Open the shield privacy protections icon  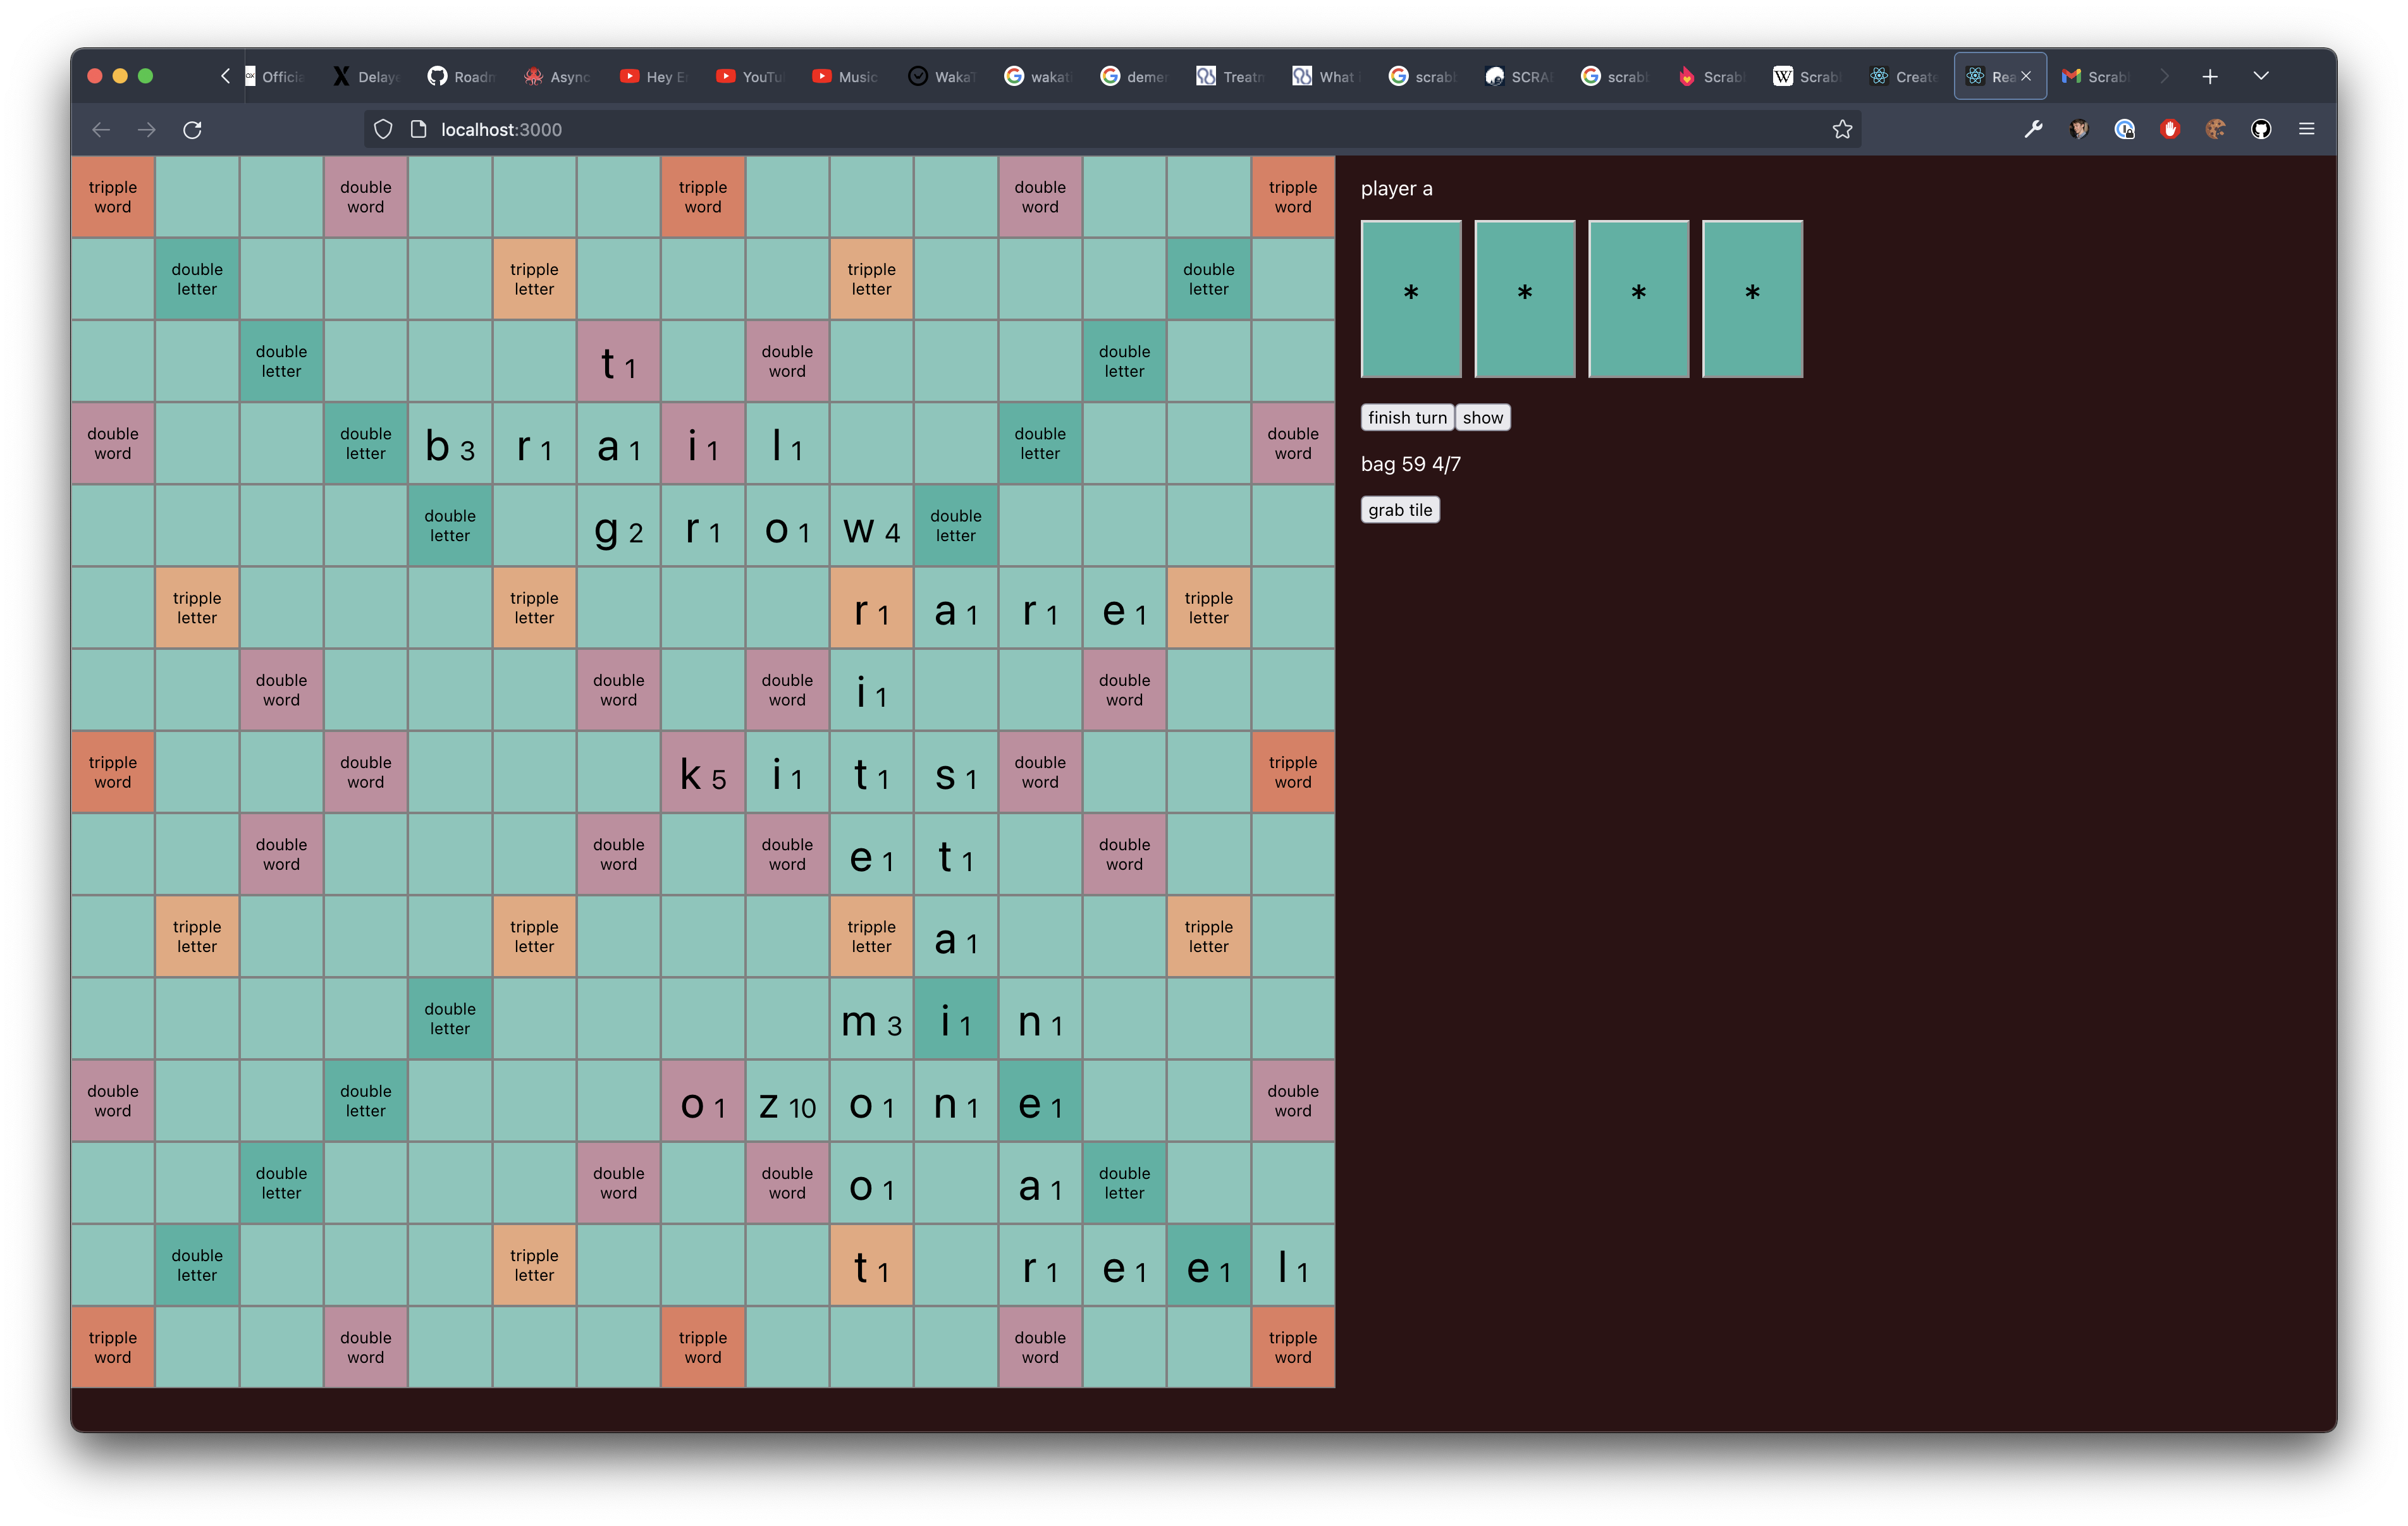[x=383, y=129]
